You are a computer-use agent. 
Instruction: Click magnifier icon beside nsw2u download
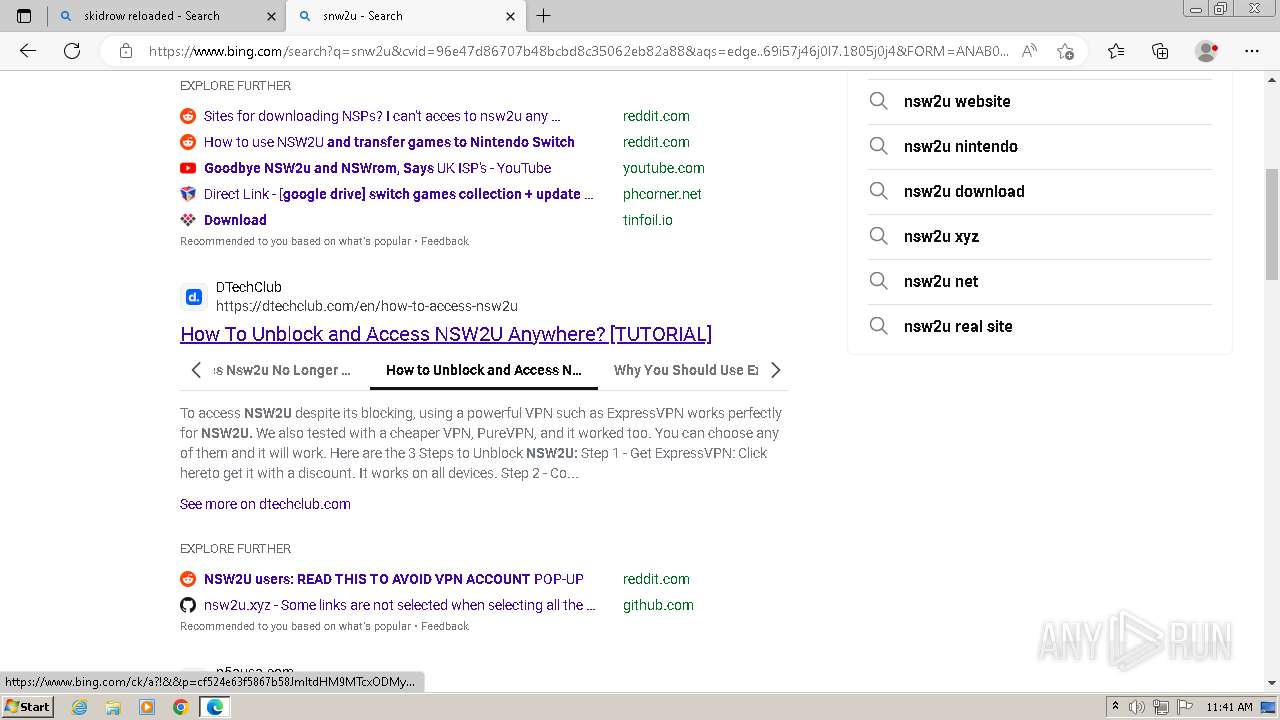tap(878, 191)
